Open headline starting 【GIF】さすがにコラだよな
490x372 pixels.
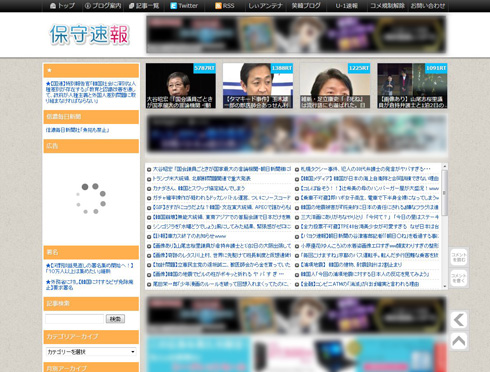click(x=222, y=207)
